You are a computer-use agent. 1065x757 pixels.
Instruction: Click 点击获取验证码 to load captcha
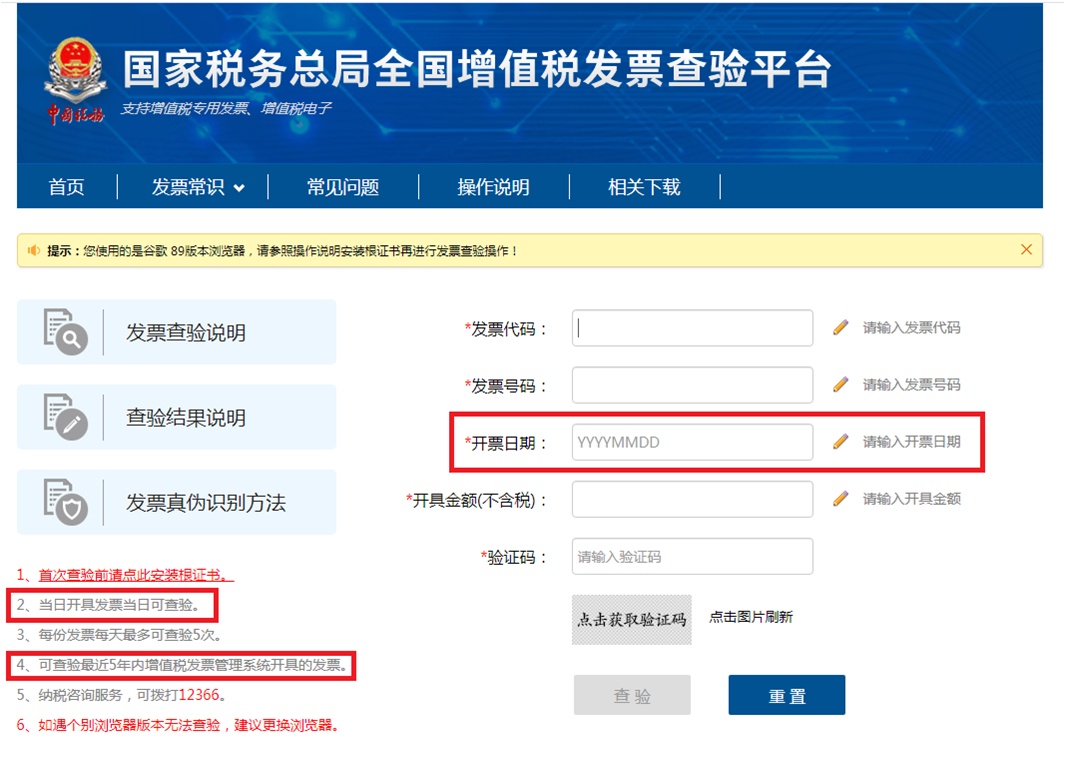(631, 620)
